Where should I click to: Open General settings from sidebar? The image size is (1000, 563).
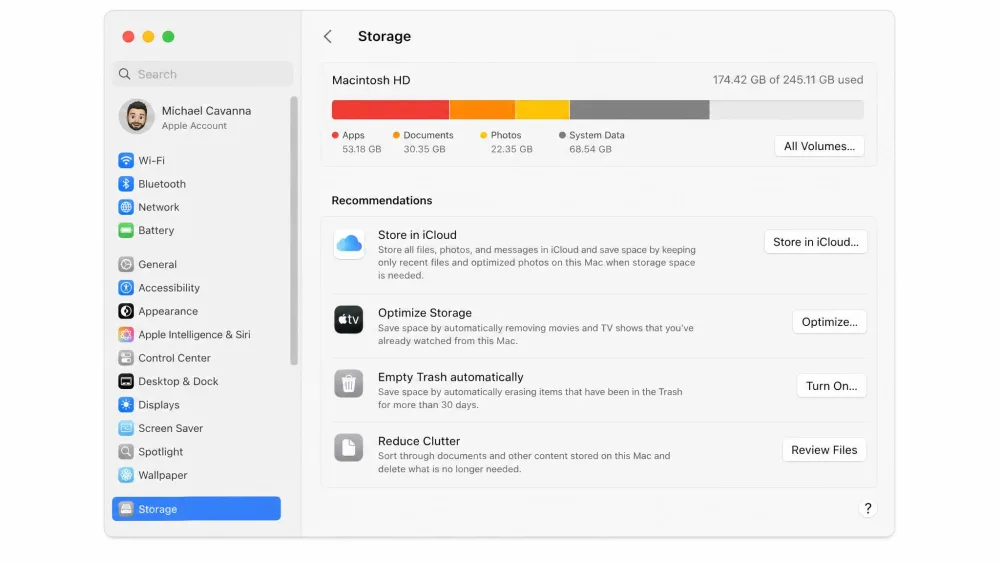(196, 264)
